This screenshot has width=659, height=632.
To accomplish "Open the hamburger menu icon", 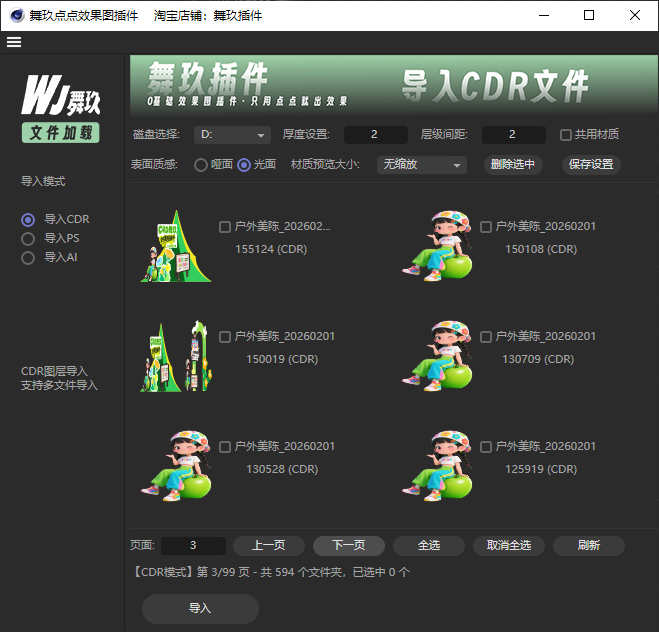I will [14, 42].
